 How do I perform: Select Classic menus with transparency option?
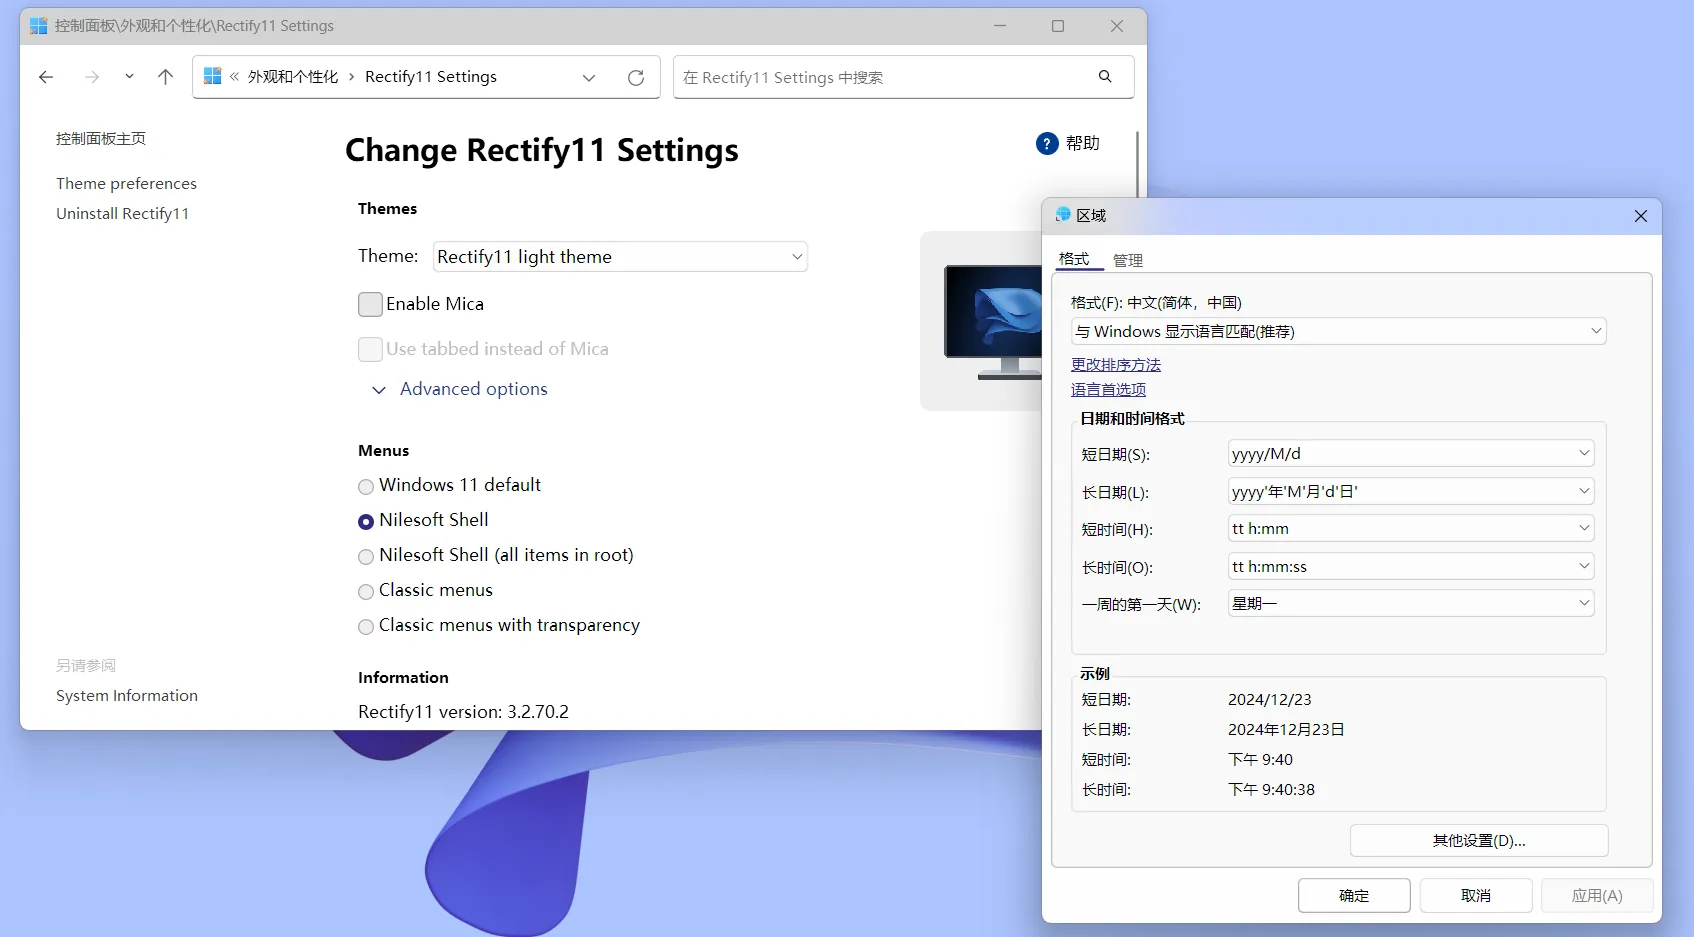point(366,627)
